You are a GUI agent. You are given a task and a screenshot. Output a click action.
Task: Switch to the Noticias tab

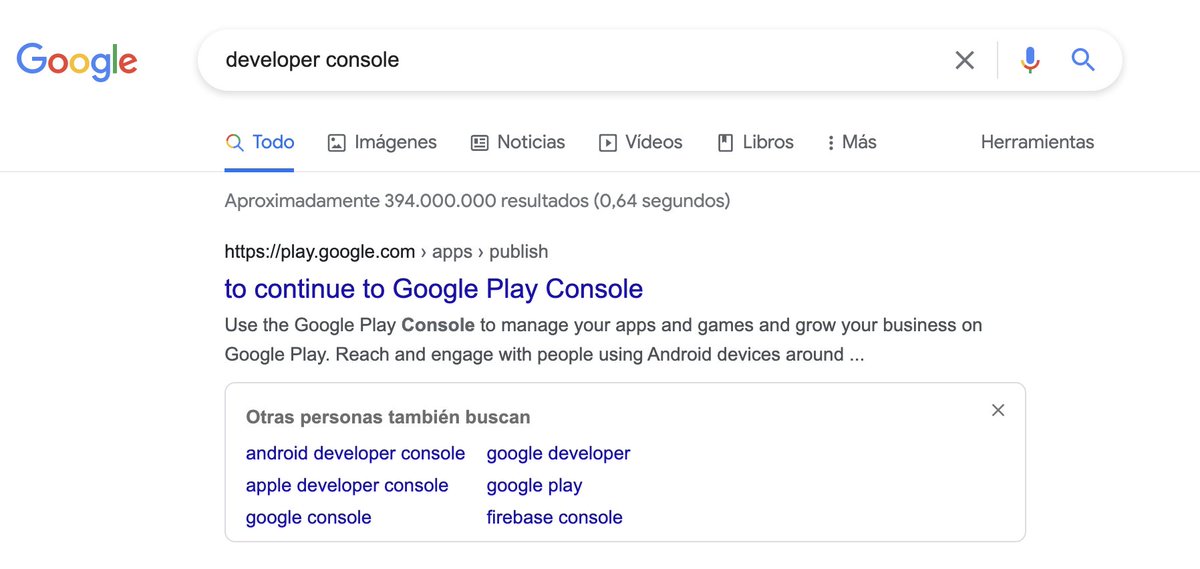518,142
